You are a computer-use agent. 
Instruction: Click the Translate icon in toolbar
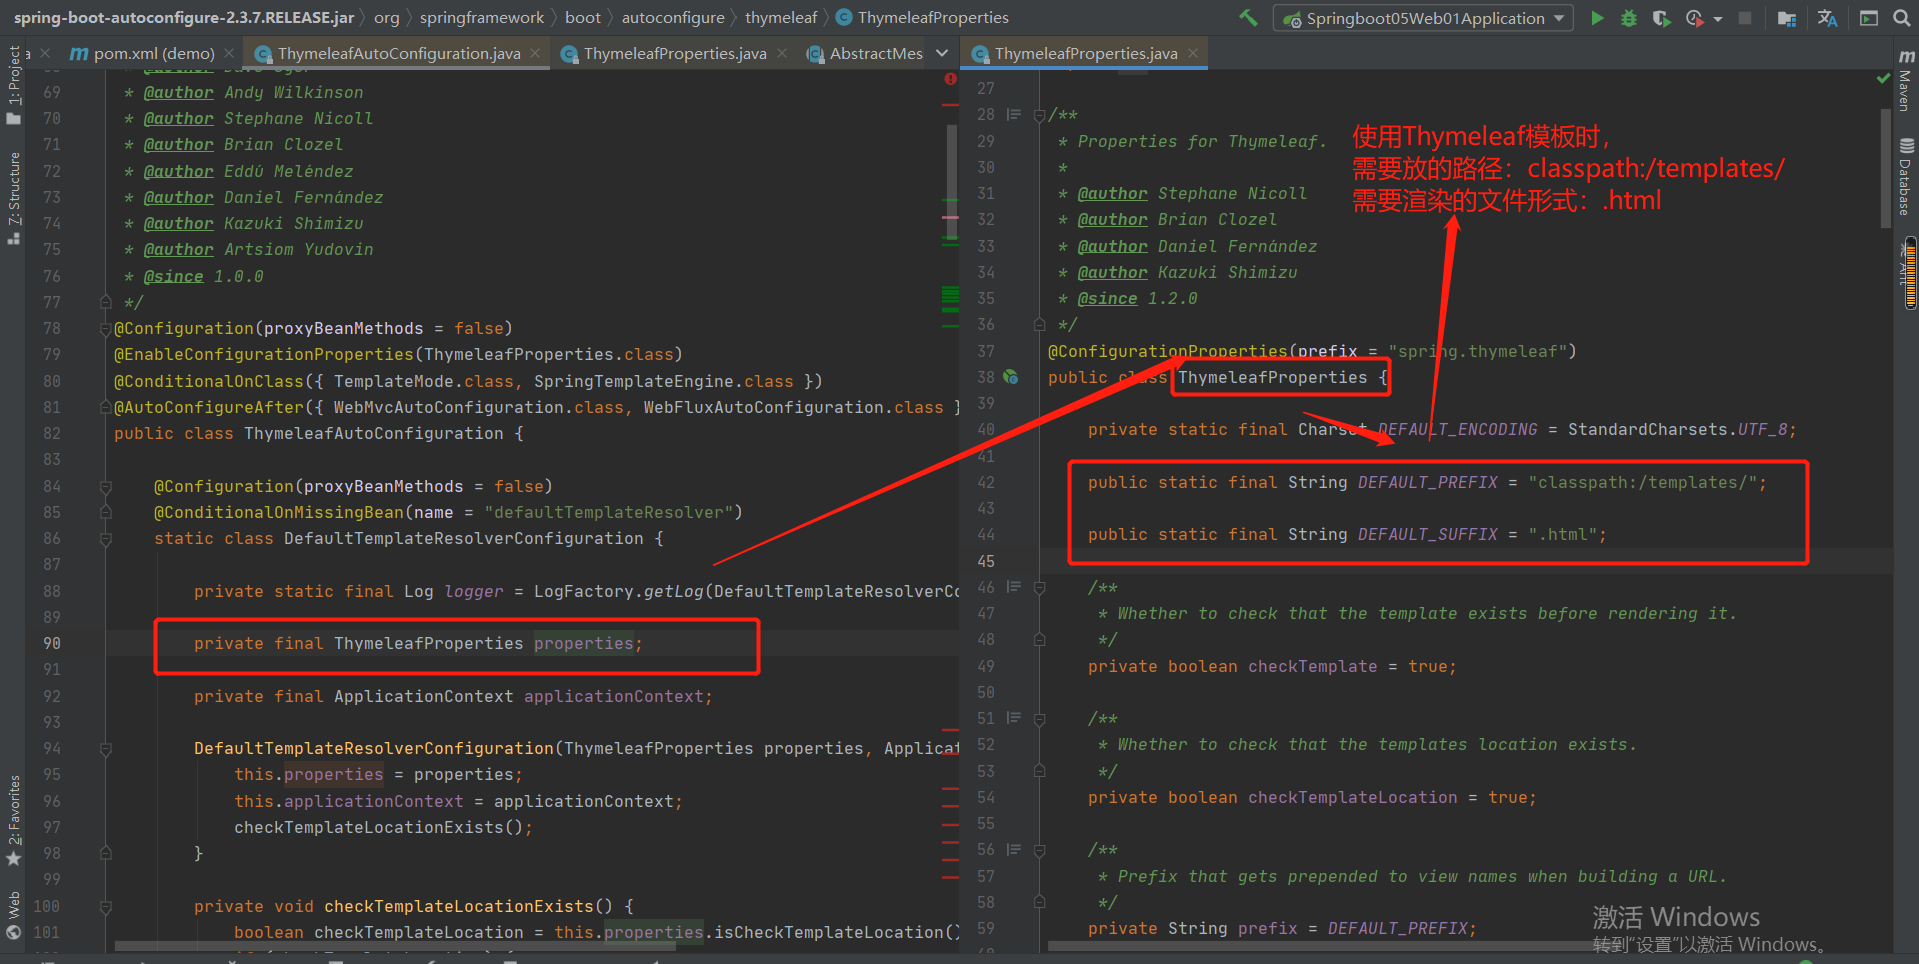1828,18
